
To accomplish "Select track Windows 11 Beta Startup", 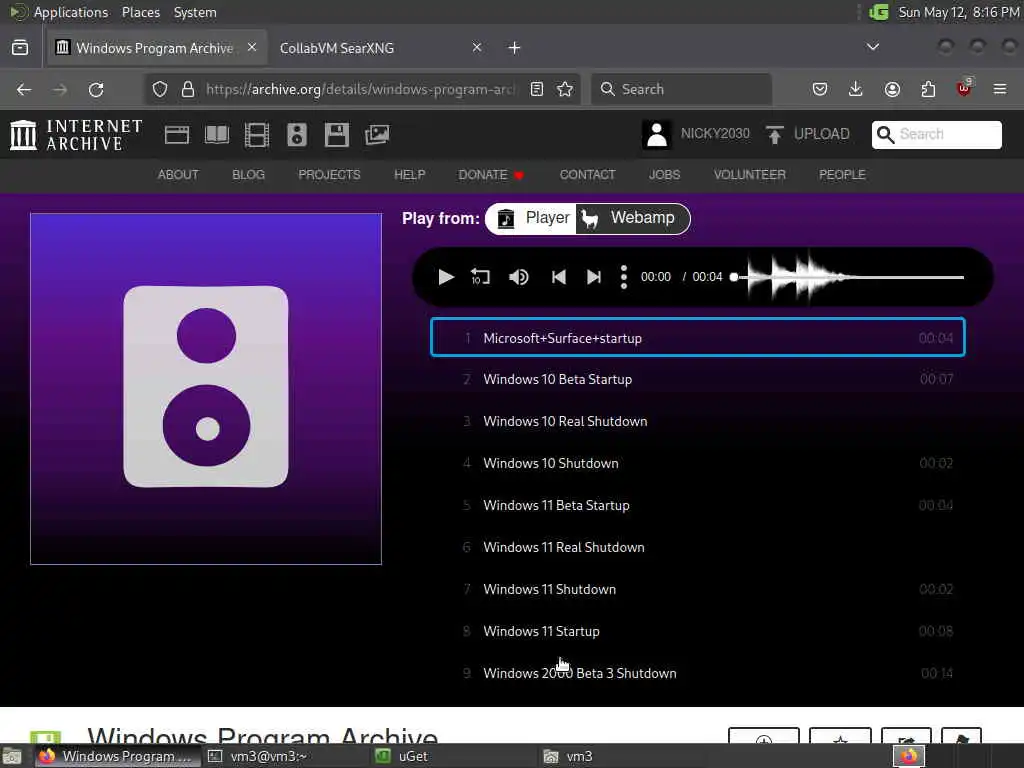I will [697, 505].
